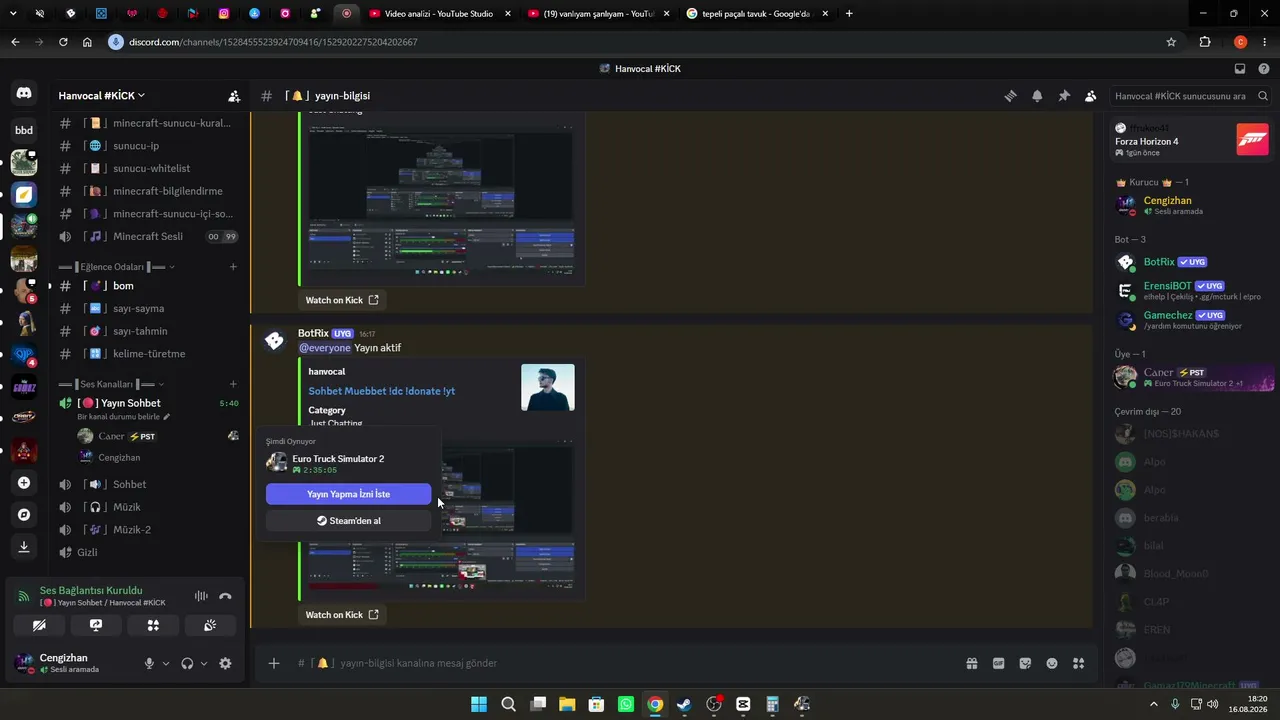Switch to Video analizi YouTube Studio tab
The width and height of the screenshot is (1280, 720).
click(438, 14)
